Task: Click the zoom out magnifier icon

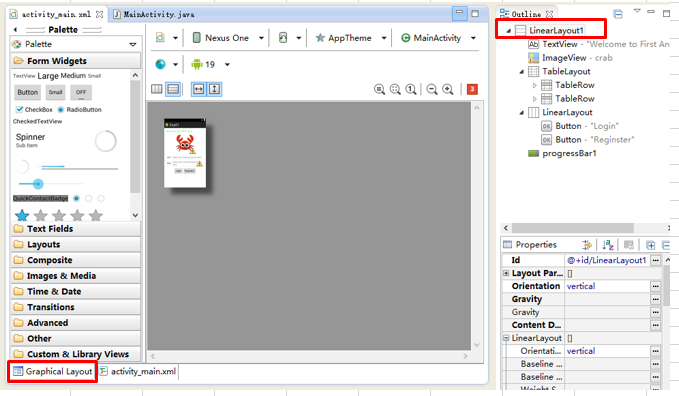Action: 432,89
